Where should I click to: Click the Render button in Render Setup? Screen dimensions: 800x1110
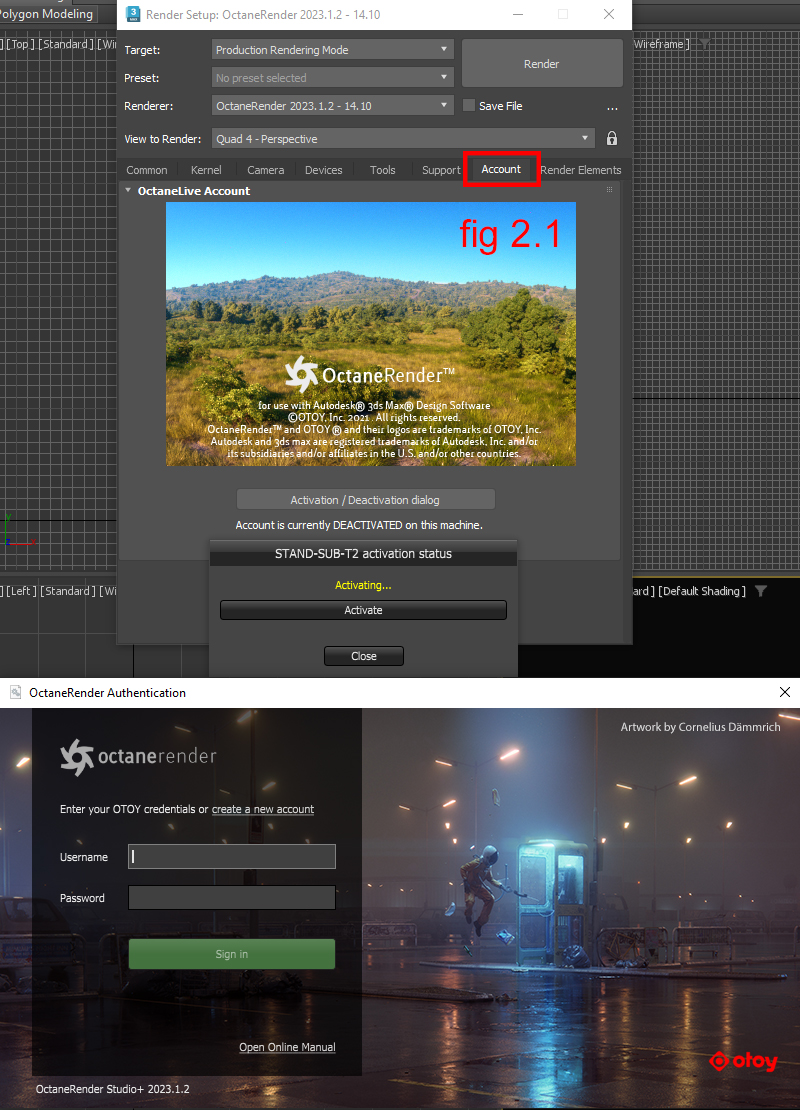[x=542, y=64]
